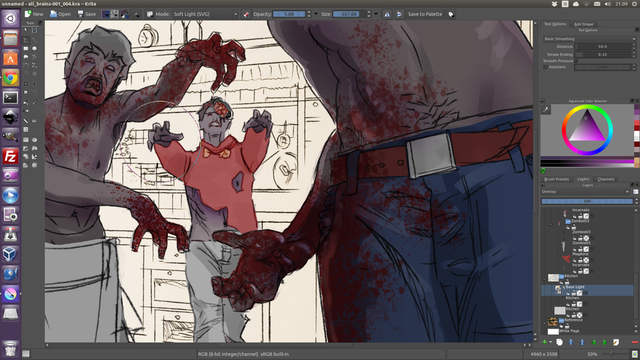This screenshot has width=640, height=360.
Task: Select the Line tool in toolbox
Action: click(x=35, y=41)
